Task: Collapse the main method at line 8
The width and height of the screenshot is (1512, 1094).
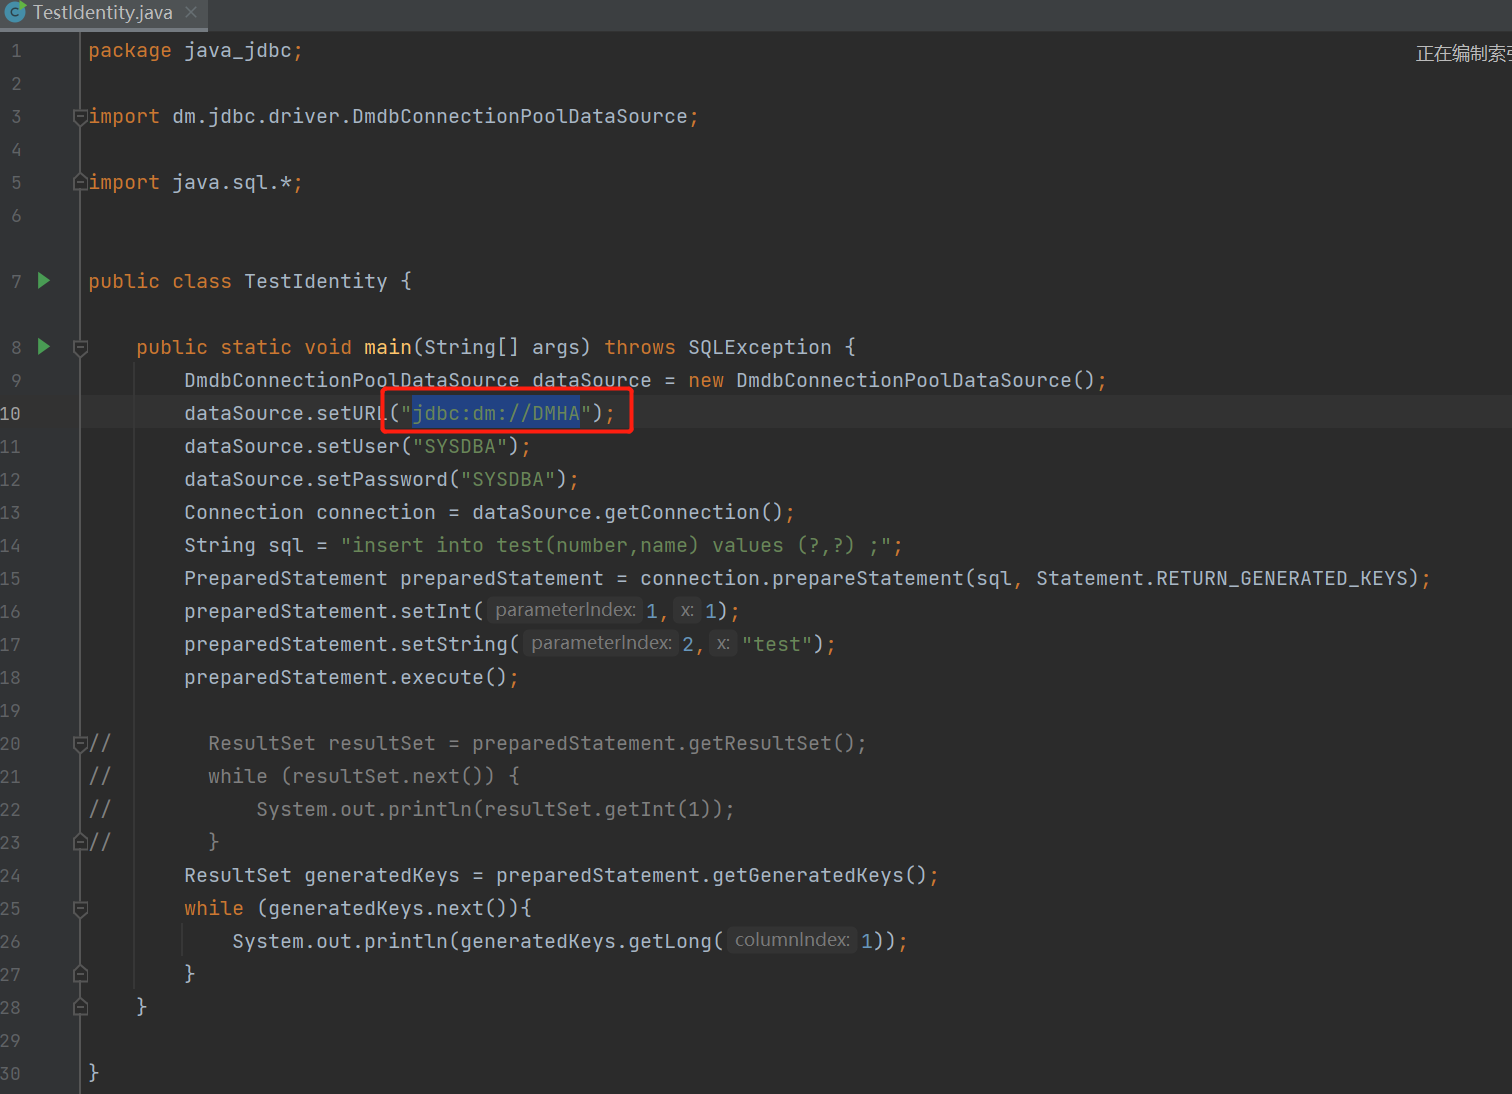Action: pos(81,348)
